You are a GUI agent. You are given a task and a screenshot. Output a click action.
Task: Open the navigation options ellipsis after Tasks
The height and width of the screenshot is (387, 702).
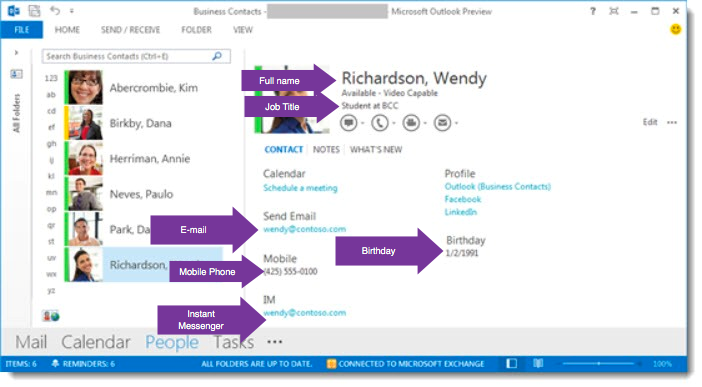pyautogui.click(x=274, y=342)
